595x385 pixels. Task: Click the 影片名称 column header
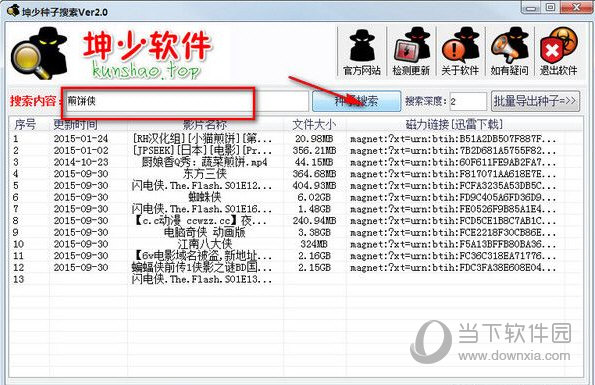[x=205, y=124]
